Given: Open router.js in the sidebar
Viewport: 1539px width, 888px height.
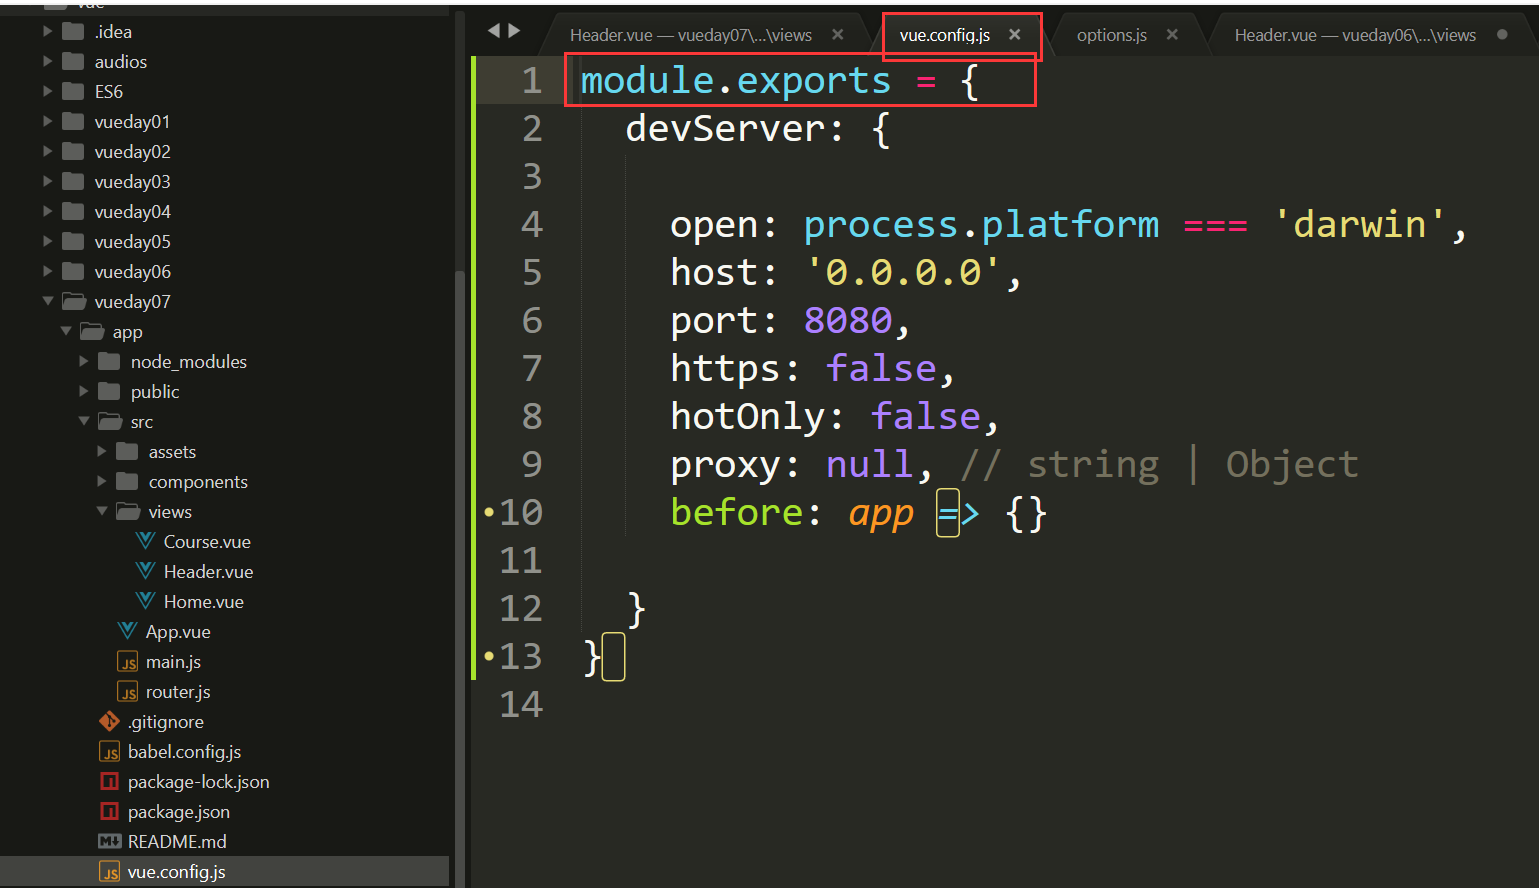Looking at the screenshot, I should pyautogui.click(x=178, y=691).
